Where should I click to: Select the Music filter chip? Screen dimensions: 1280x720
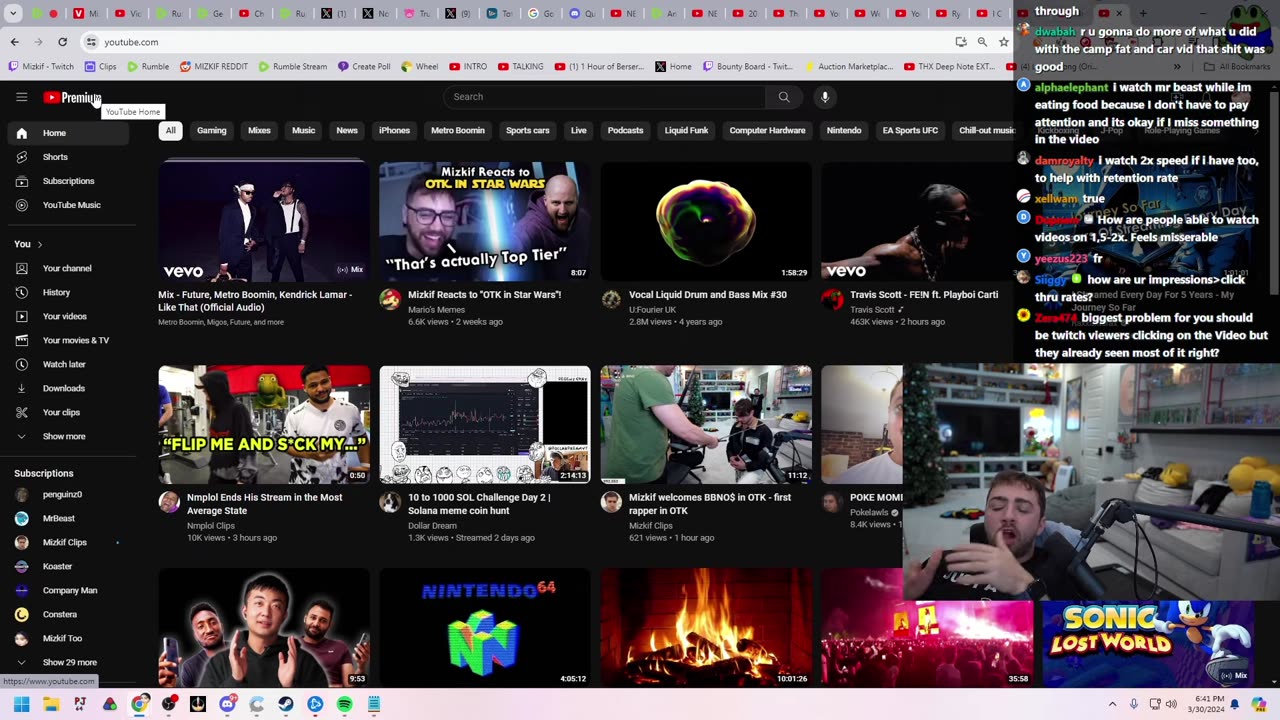[303, 131]
